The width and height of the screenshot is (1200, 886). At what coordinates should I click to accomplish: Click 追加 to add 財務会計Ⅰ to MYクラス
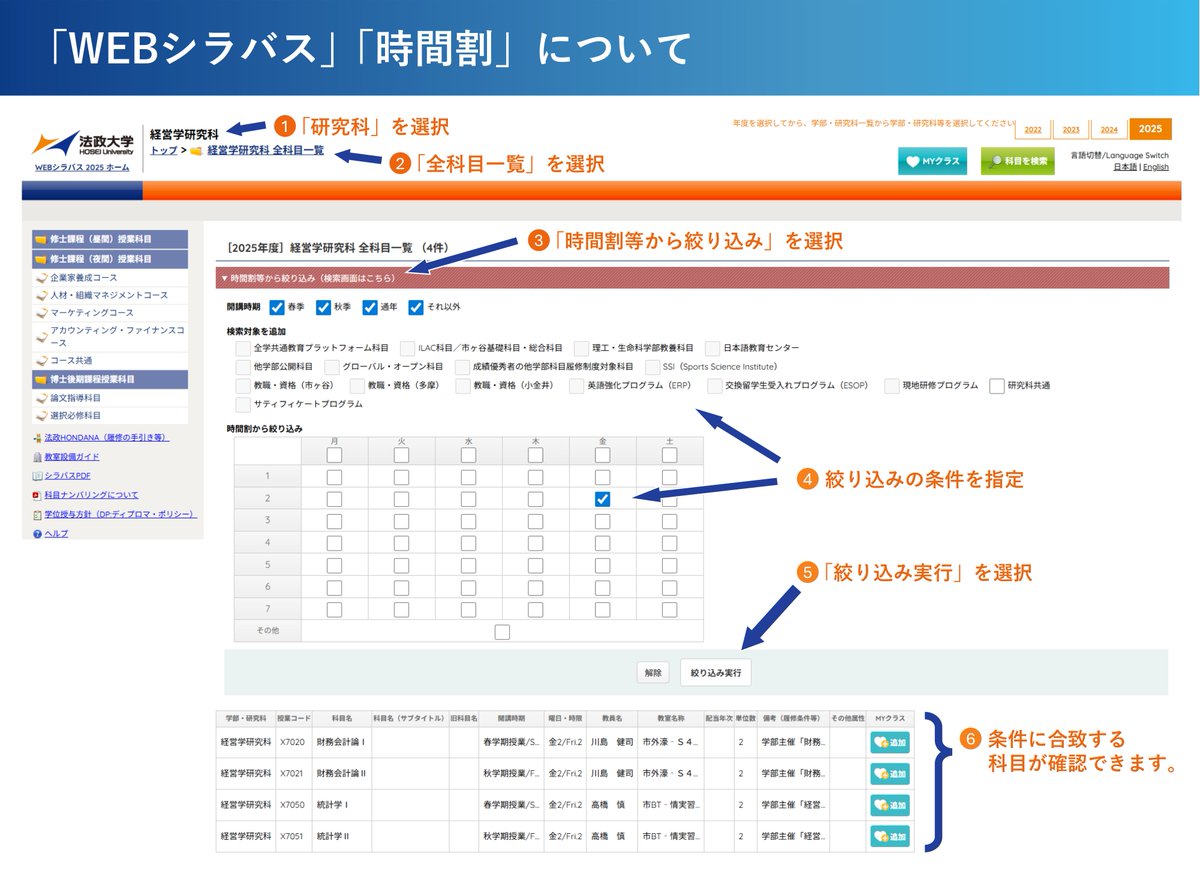point(888,740)
